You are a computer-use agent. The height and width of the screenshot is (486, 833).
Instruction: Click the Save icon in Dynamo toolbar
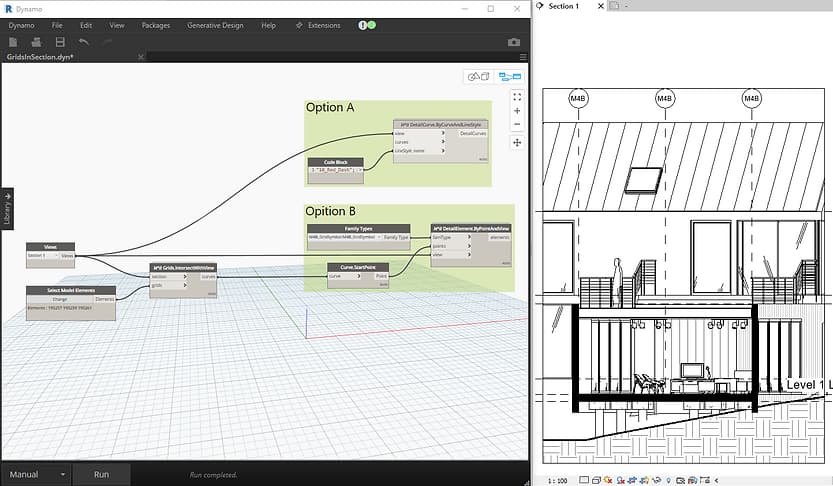tap(60, 42)
